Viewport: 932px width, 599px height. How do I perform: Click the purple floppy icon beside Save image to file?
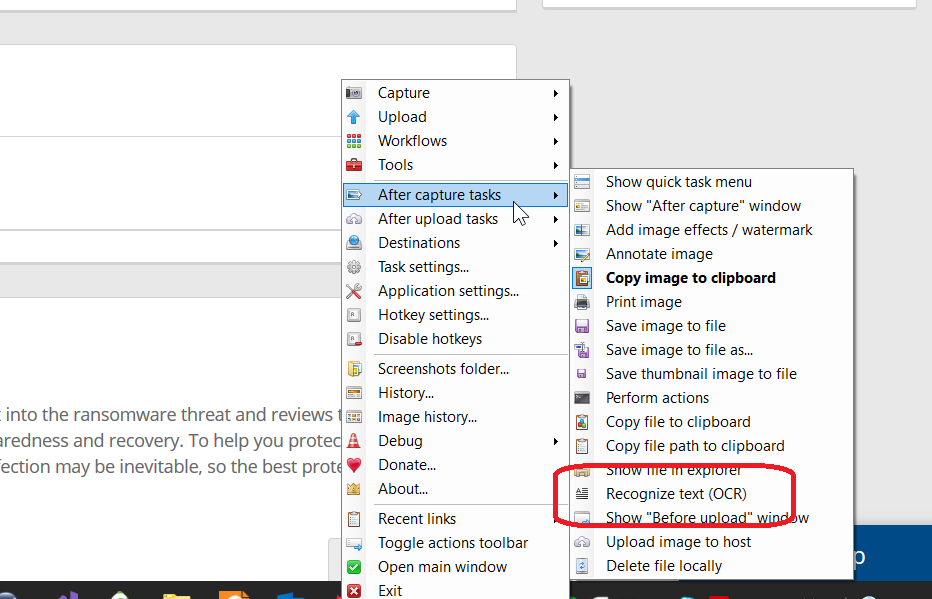[582, 326]
